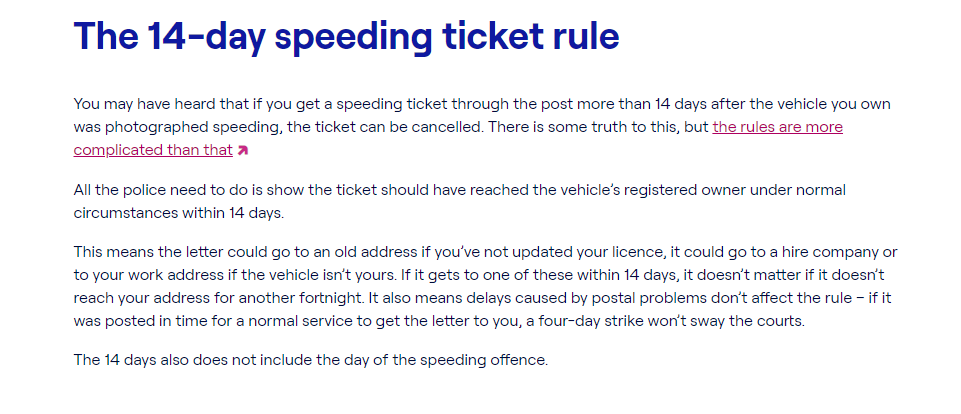The width and height of the screenshot is (961, 414).
Task: Click the phrase "a four-day strike won't sway the courts"
Action: click(664, 321)
